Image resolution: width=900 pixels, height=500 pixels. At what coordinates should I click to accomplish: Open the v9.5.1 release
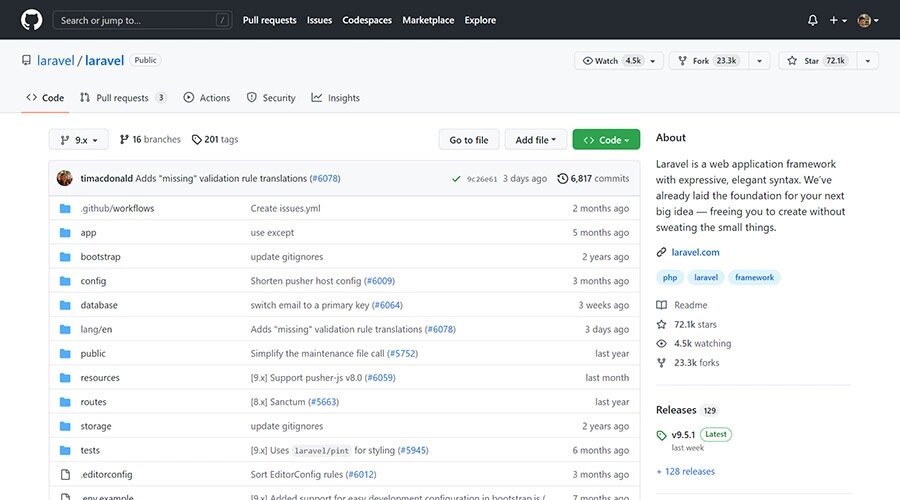(x=683, y=435)
